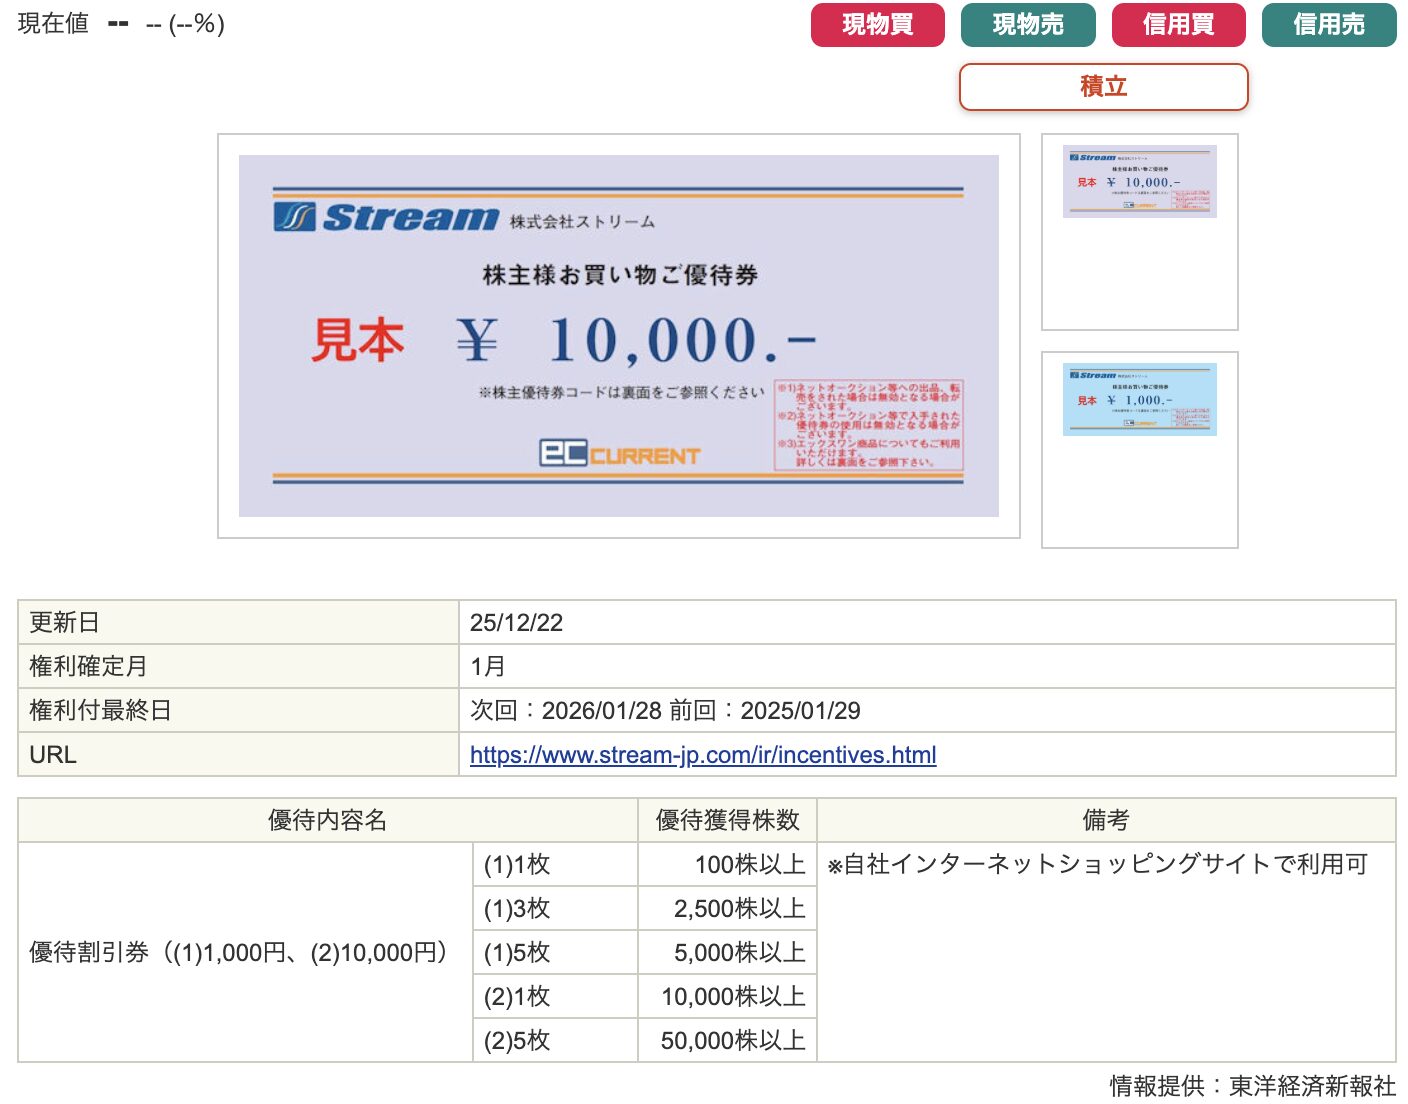This screenshot has height=1104, width=1408.
Task: Select the light blue 1,000 yen coupon thumbnail
Action: 1139,400
